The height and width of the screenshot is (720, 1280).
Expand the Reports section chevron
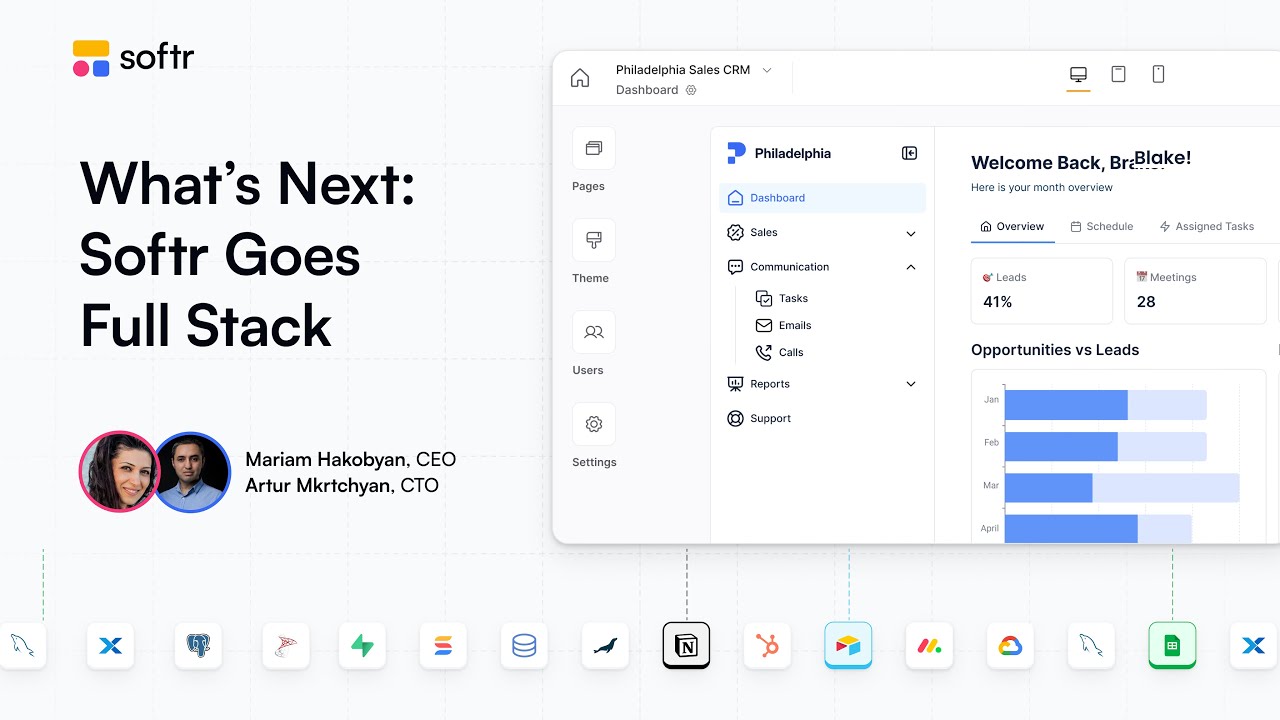point(911,384)
